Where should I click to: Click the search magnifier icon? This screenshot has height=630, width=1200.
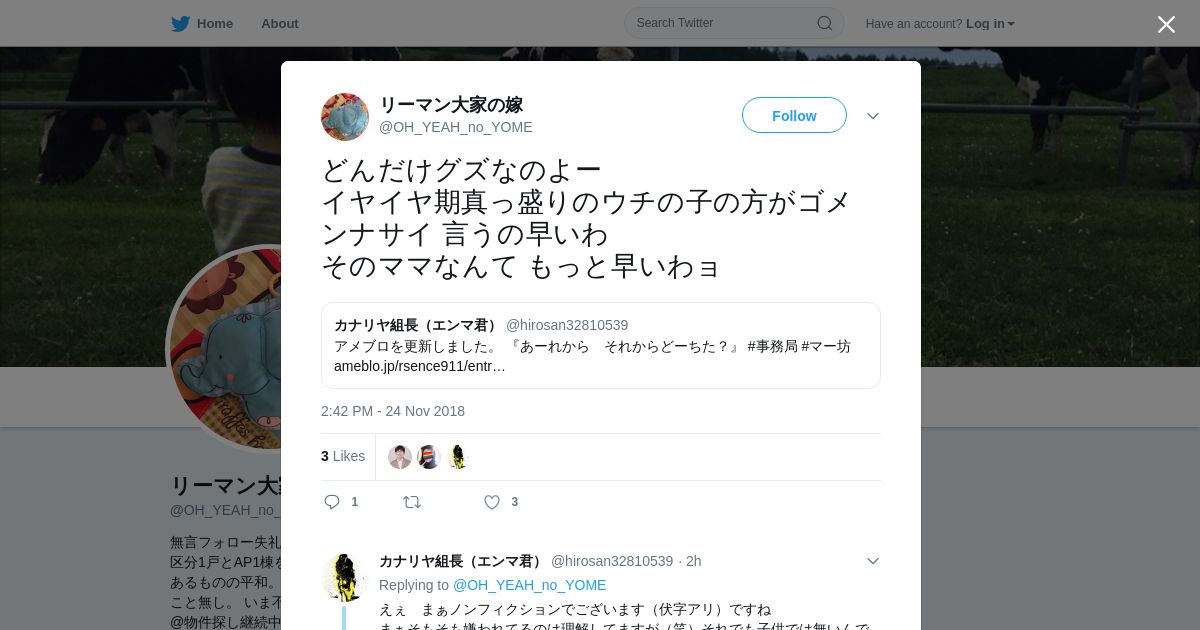click(x=825, y=23)
